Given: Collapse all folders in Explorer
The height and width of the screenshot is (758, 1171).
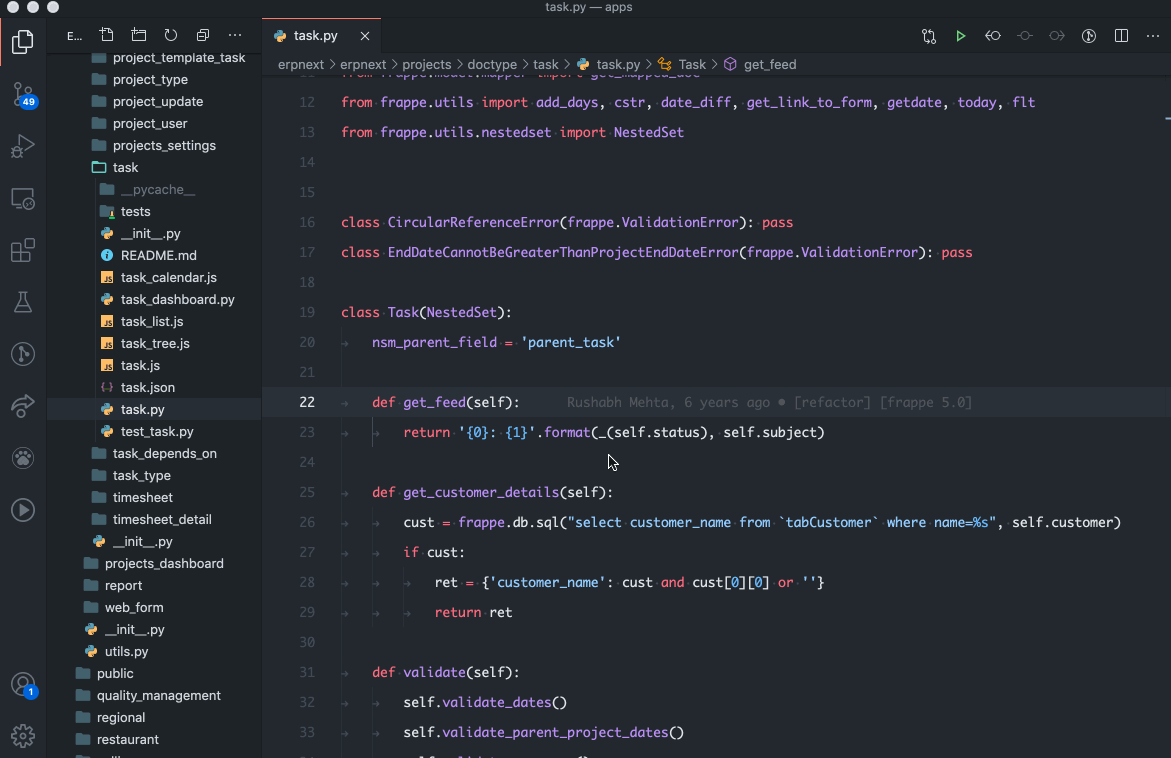Looking at the screenshot, I should coord(203,36).
